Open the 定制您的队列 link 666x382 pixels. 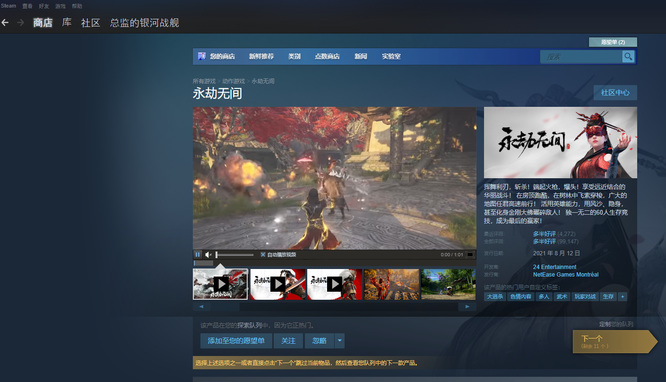click(615, 324)
